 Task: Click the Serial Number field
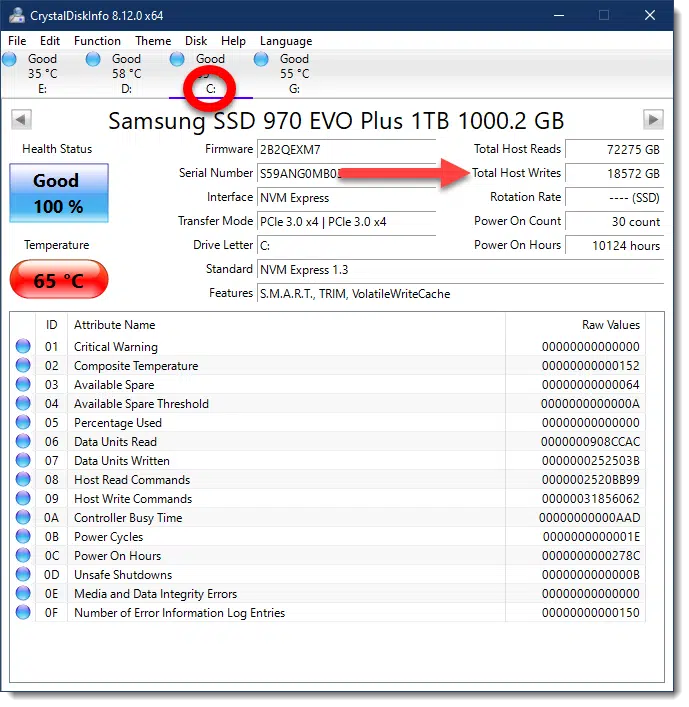tap(346, 174)
